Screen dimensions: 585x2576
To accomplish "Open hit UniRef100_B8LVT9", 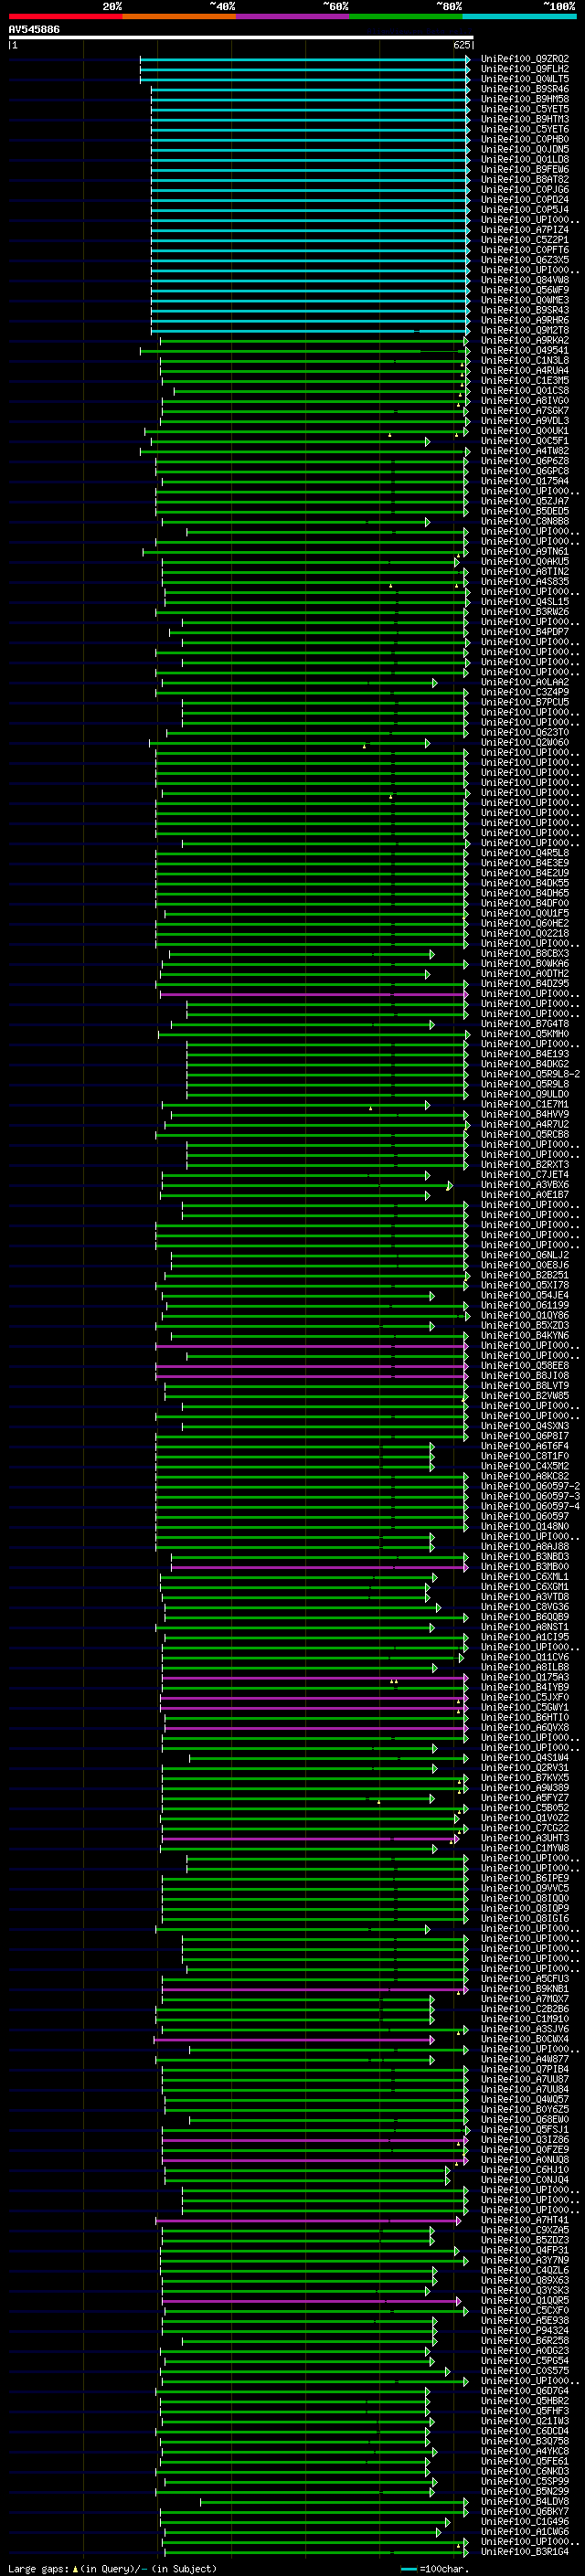I will pos(525,1386).
